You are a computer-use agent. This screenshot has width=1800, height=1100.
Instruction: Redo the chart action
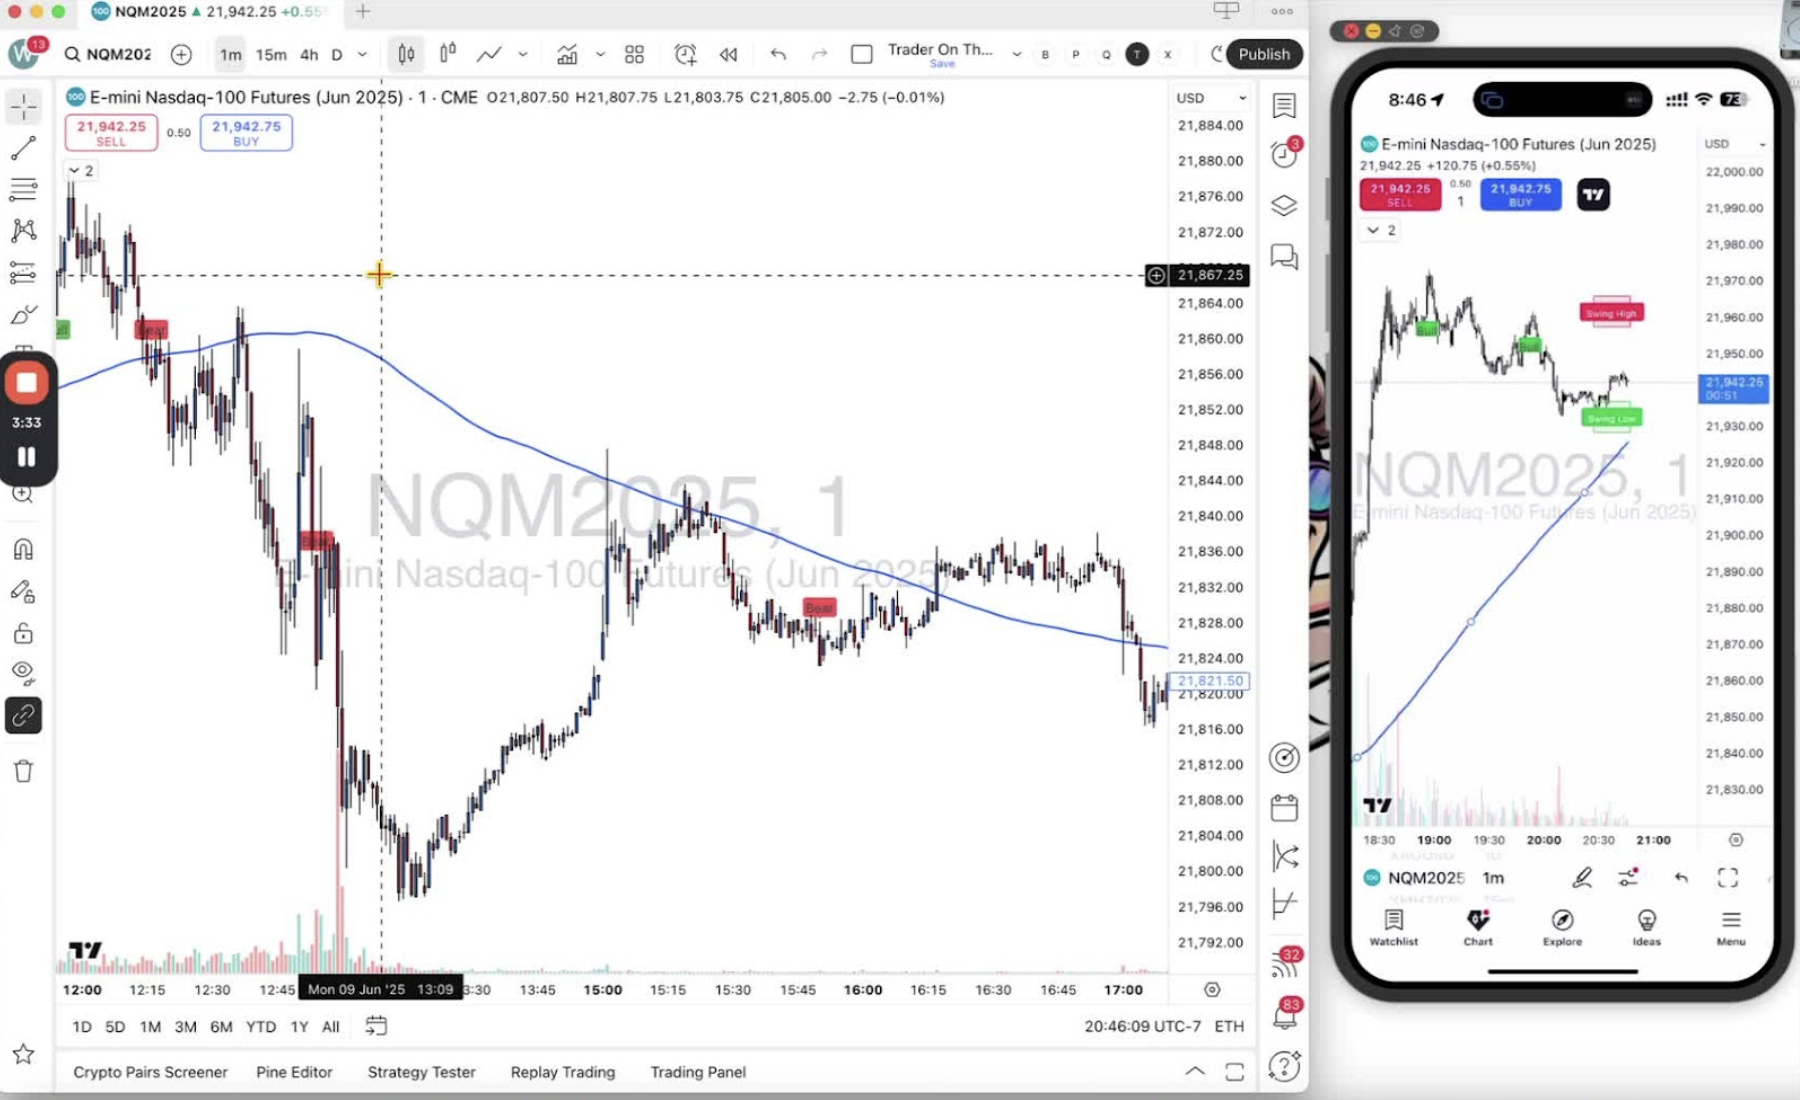(819, 54)
